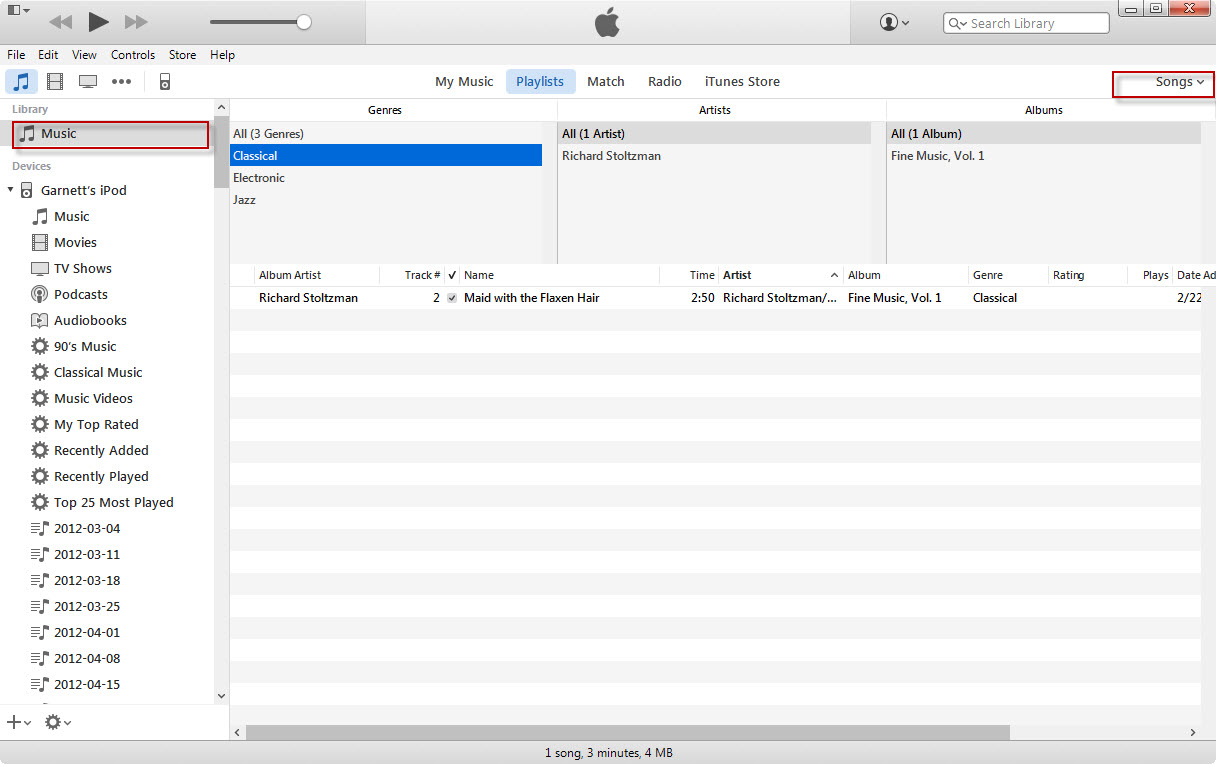Open the window sidebar menu icon
This screenshot has height=764, width=1216.
[x=19, y=10]
